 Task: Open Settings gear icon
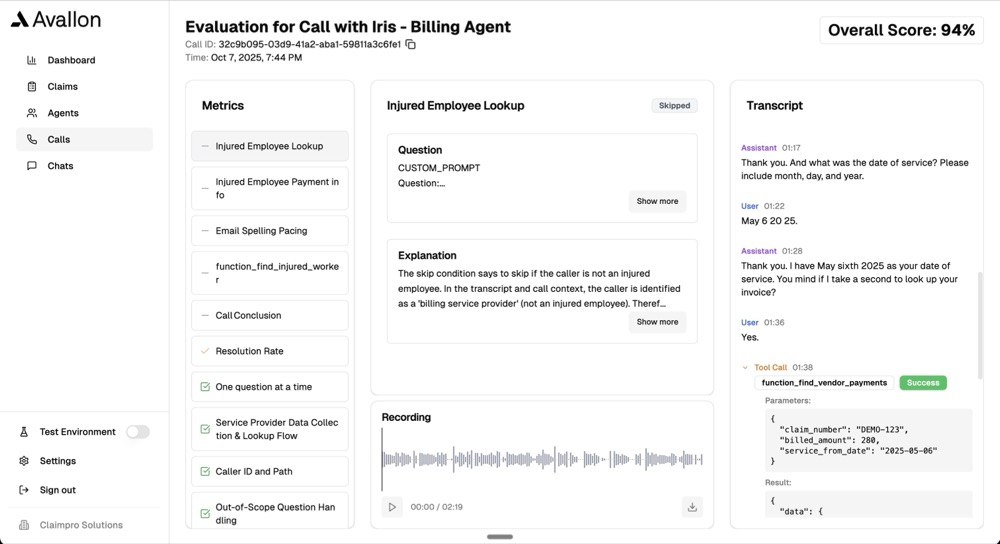[24, 461]
